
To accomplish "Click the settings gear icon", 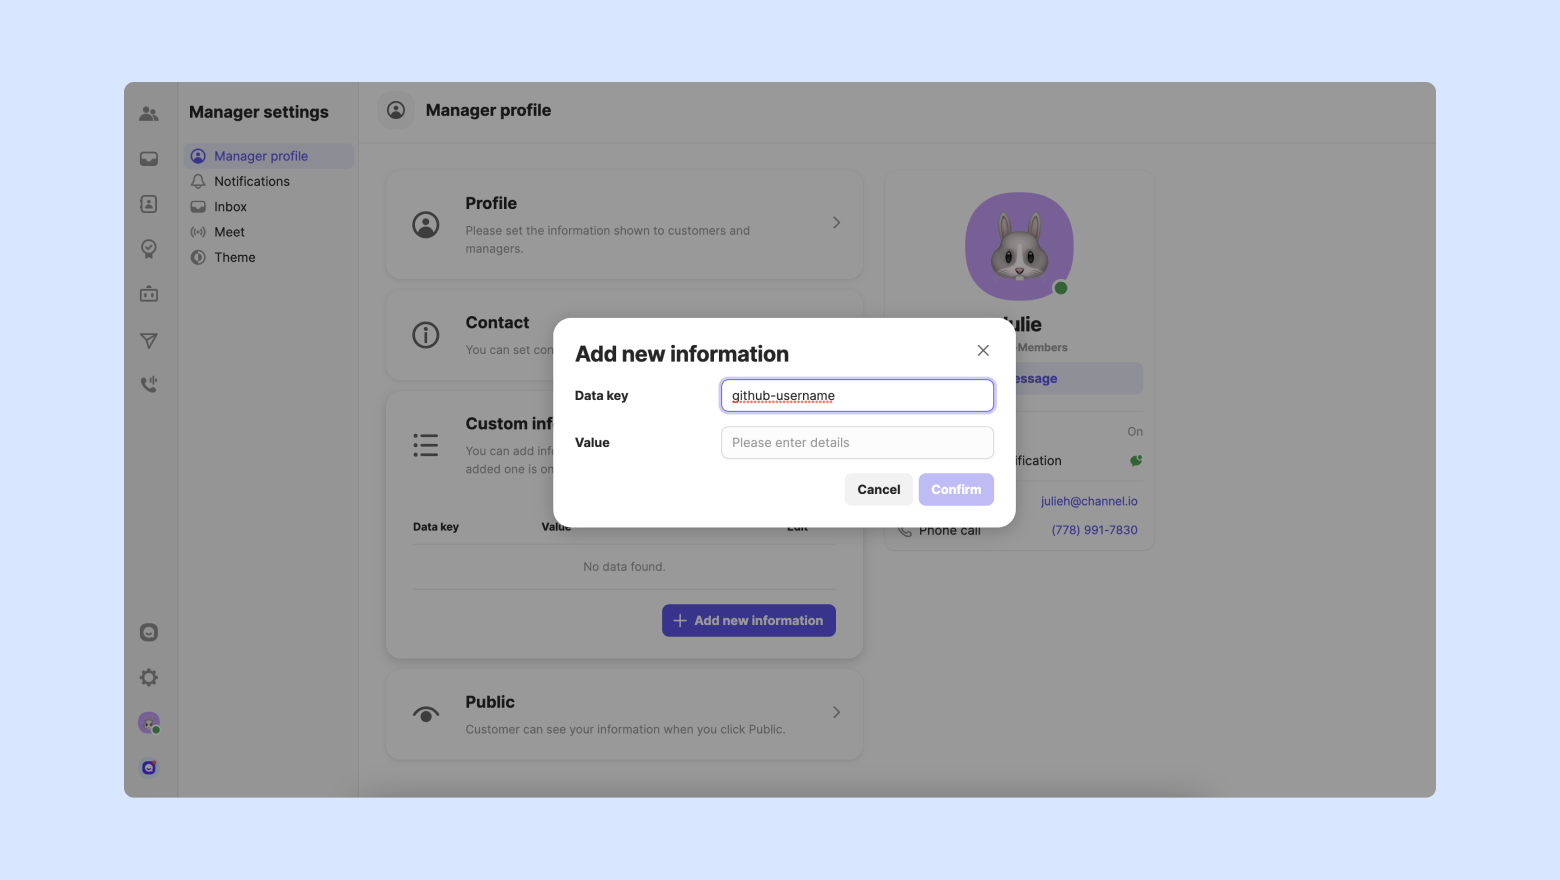I will click(x=149, y=678).
